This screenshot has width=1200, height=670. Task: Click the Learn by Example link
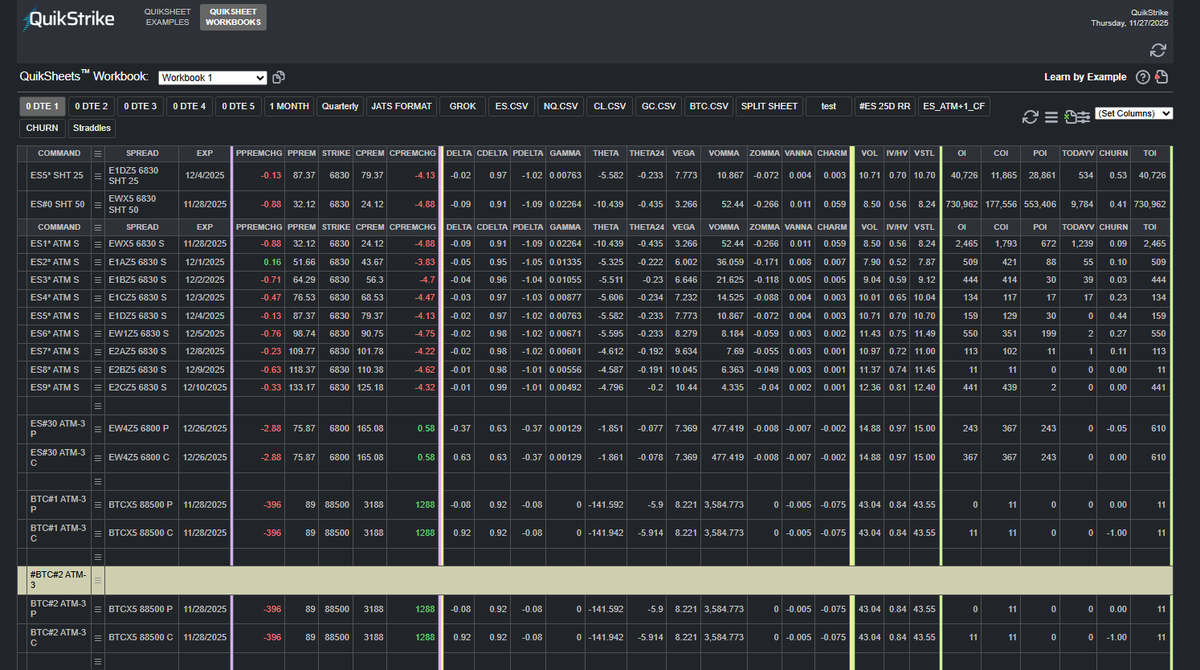click(x=1085, y=77)
